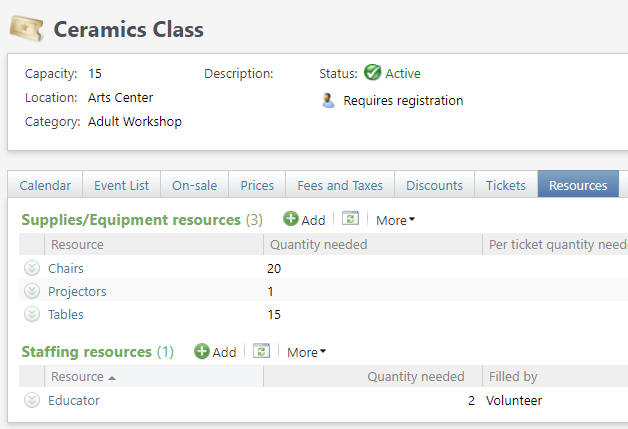628x429 pixels.
Task: Click the green Add icon for Supplies/Equipment
Action: (291, 219)
